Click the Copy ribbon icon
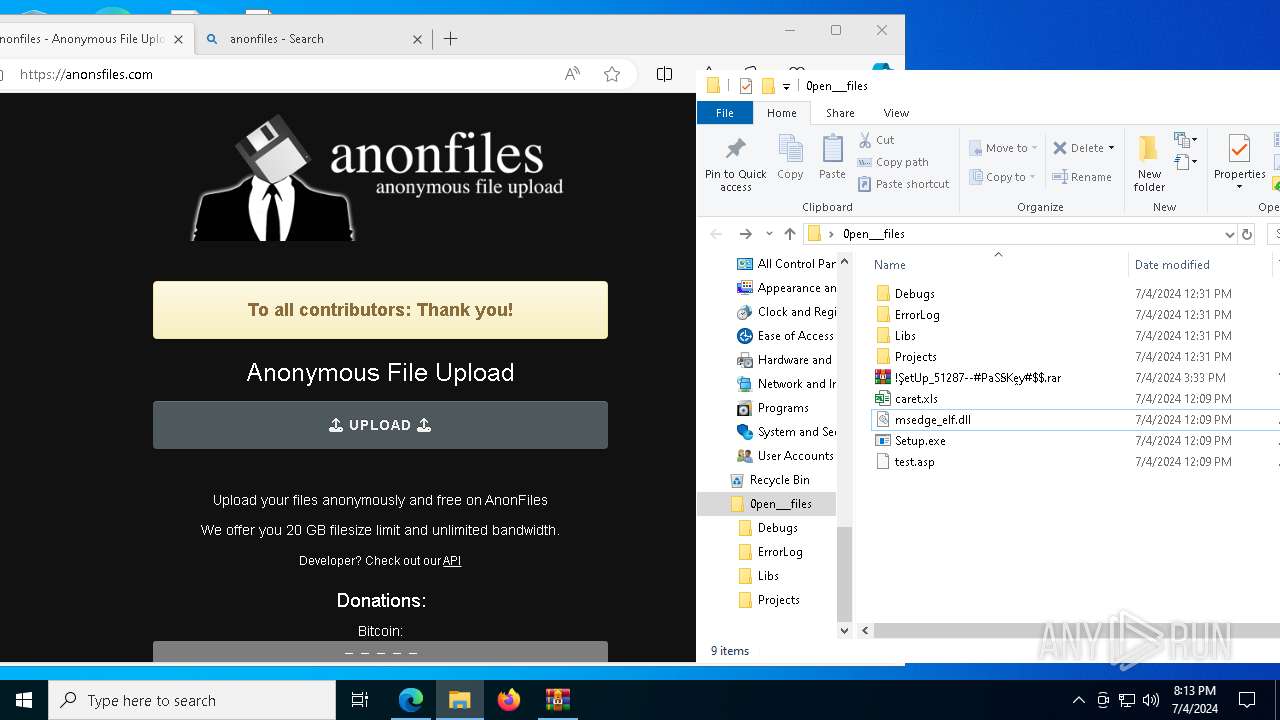 [790, 150]
